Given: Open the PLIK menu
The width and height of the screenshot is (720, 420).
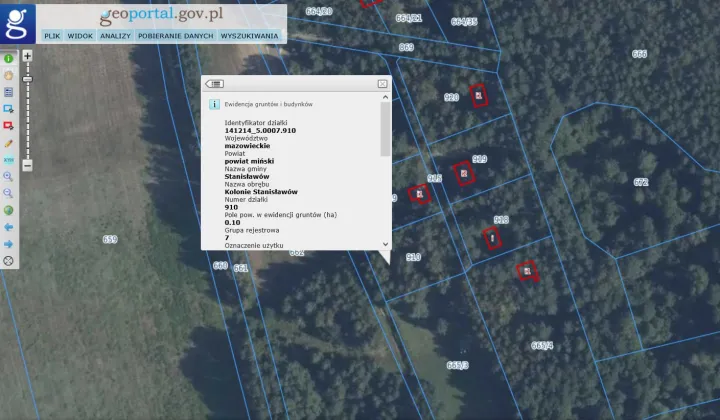Looking at the screenshot, I should [52, 36].
